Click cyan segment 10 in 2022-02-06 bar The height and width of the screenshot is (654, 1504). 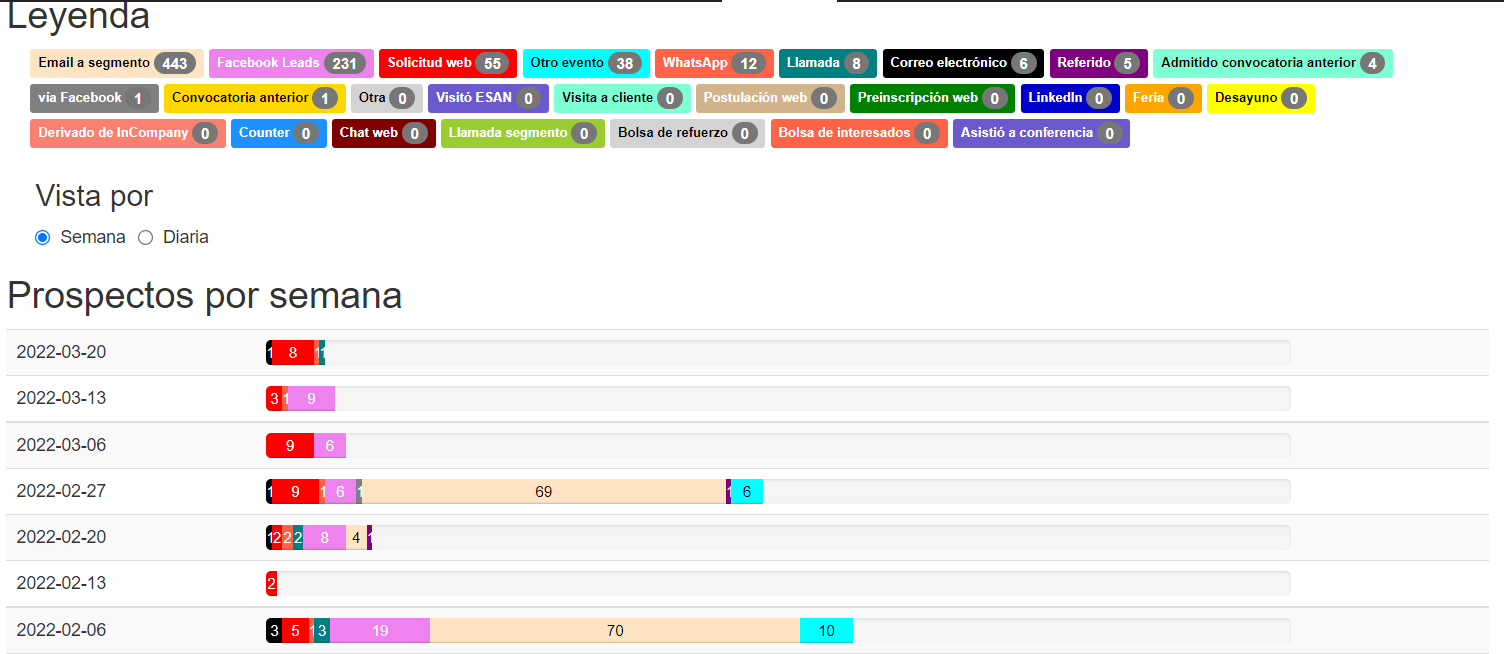pos(826,630)
